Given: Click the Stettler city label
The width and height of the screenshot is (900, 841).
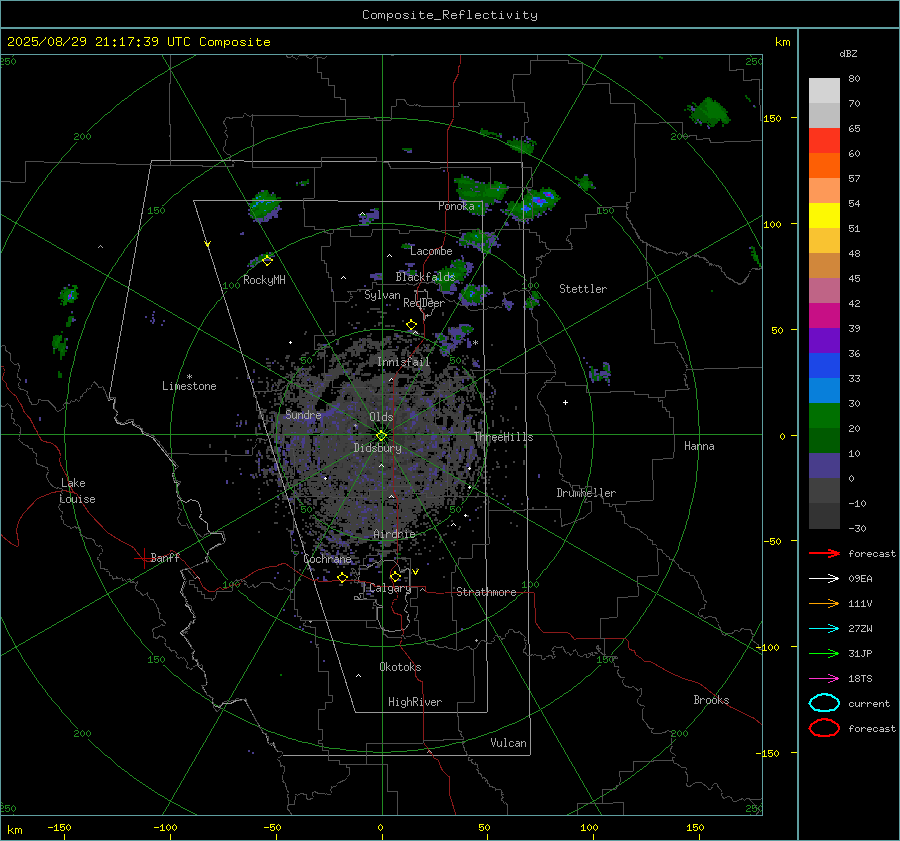Looking at the screenshot, I should [x=583, y=289].
